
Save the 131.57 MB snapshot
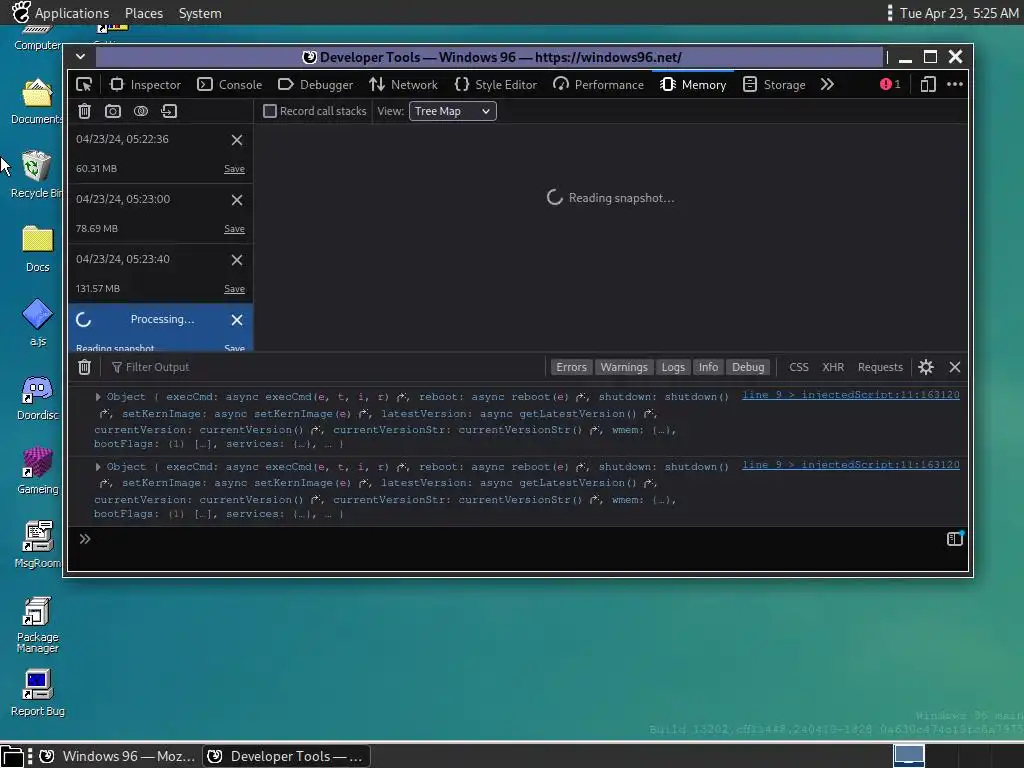(234, 289)
